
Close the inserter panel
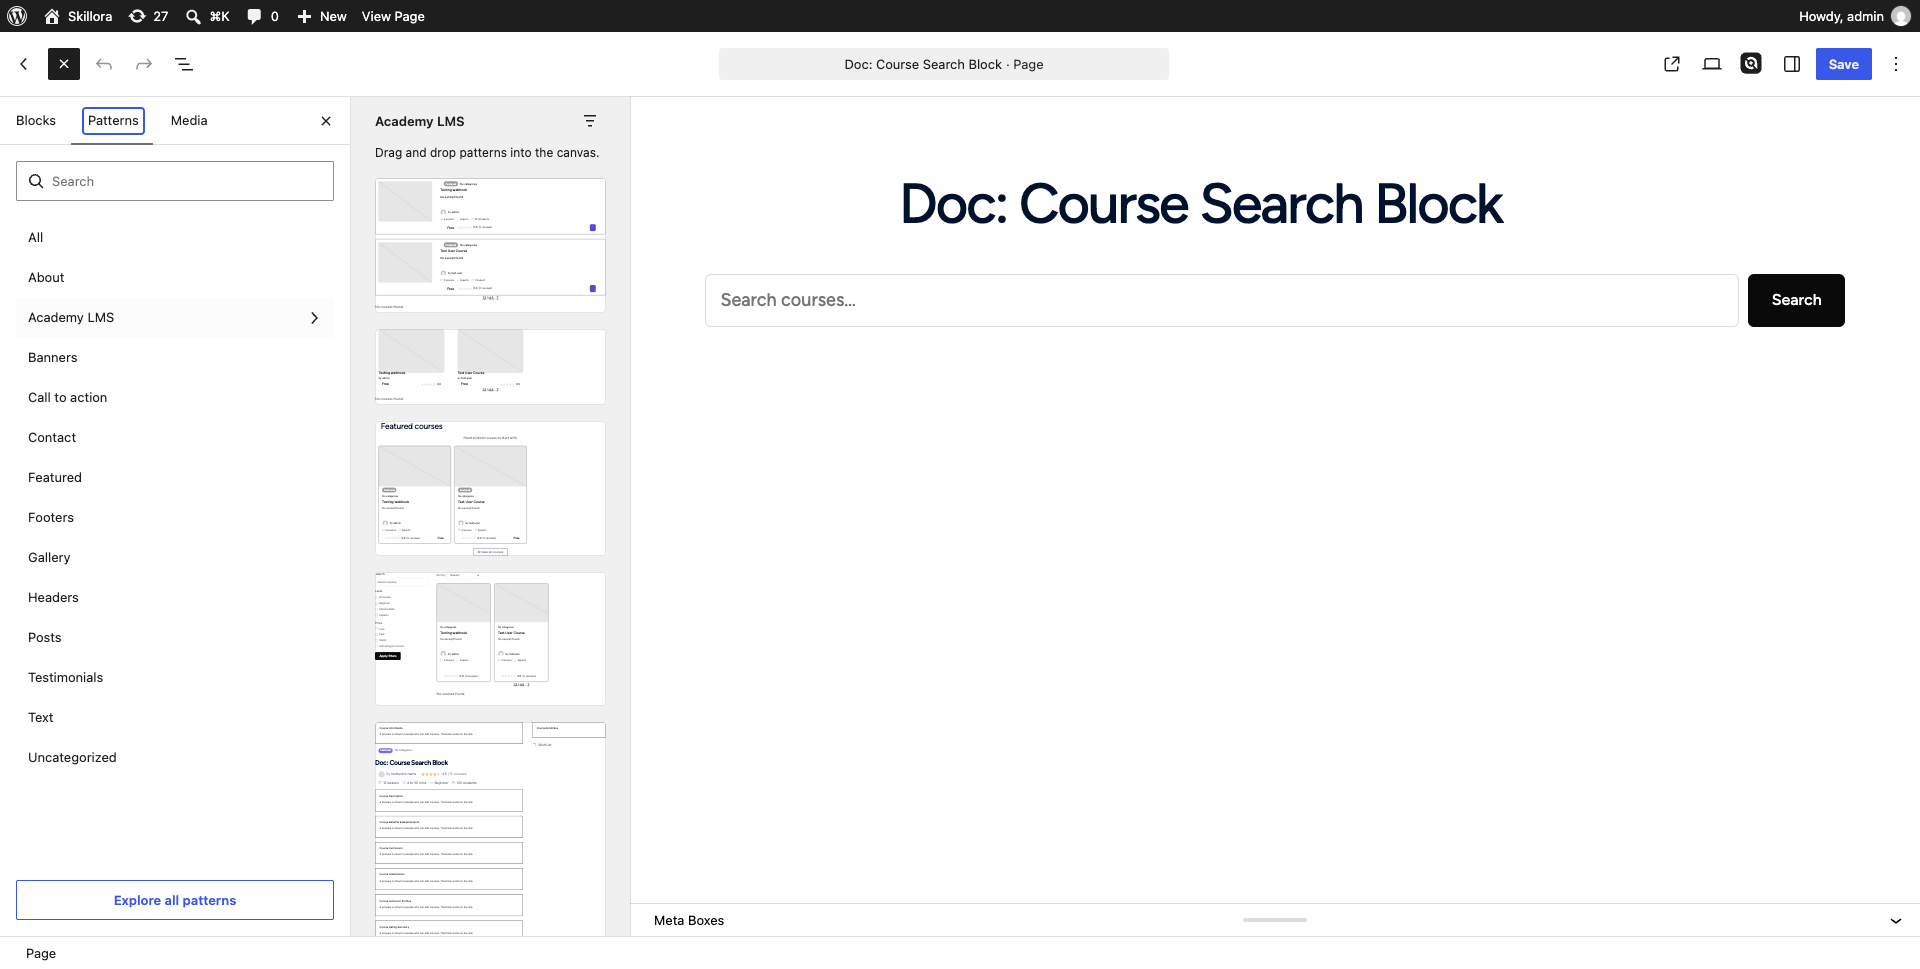click(x=326, y=121)
